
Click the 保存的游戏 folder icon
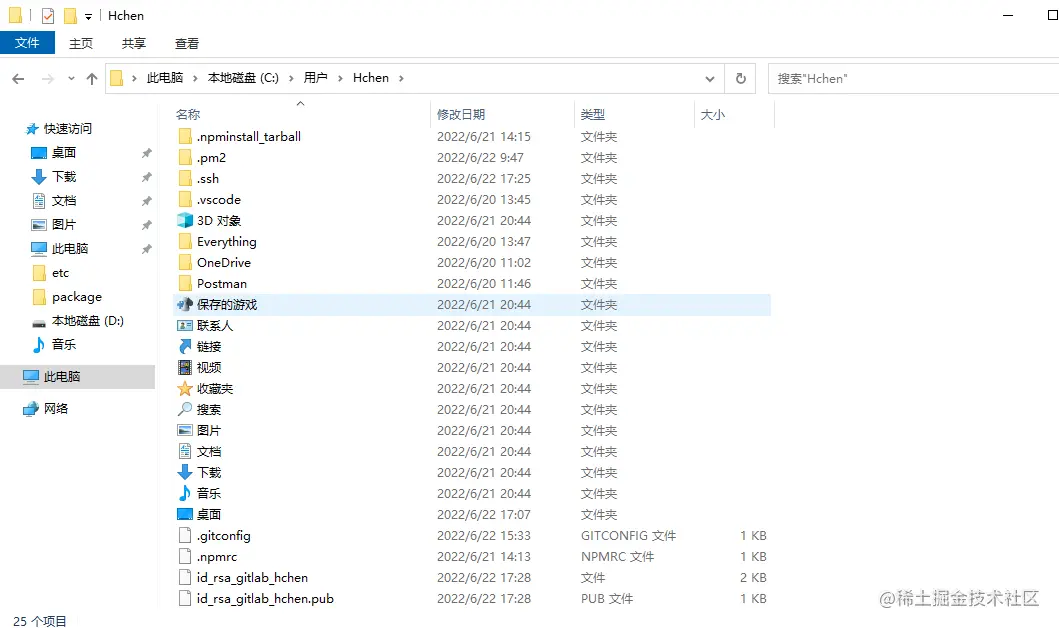[x=184, y=305]
